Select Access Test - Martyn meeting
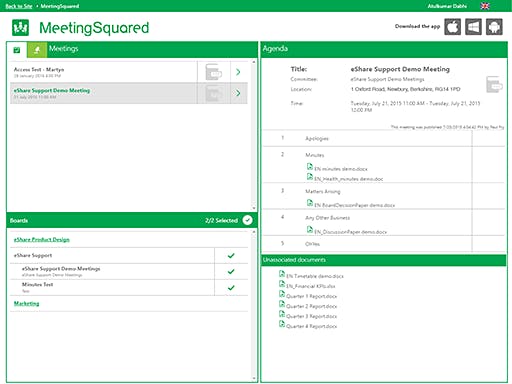 (x=104, y=72)
